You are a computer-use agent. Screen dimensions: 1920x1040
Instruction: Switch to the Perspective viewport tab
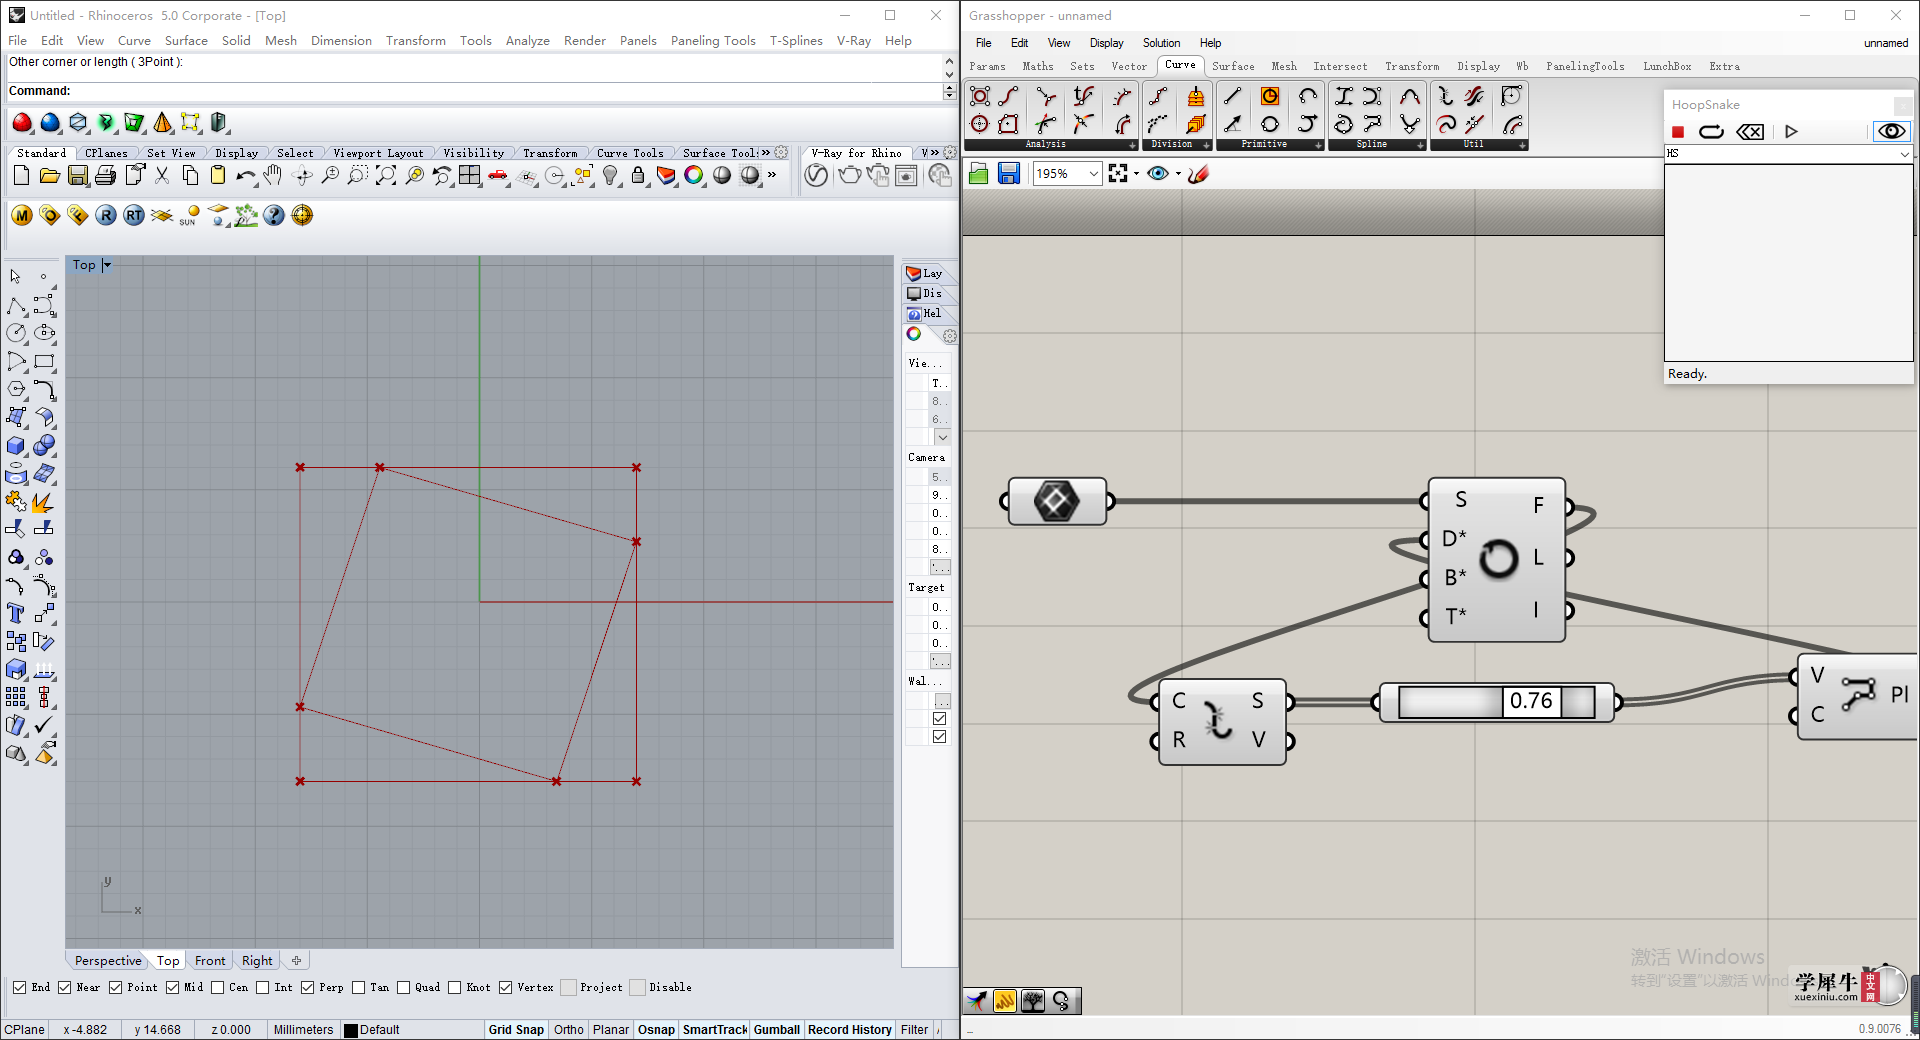coord(108,961)
